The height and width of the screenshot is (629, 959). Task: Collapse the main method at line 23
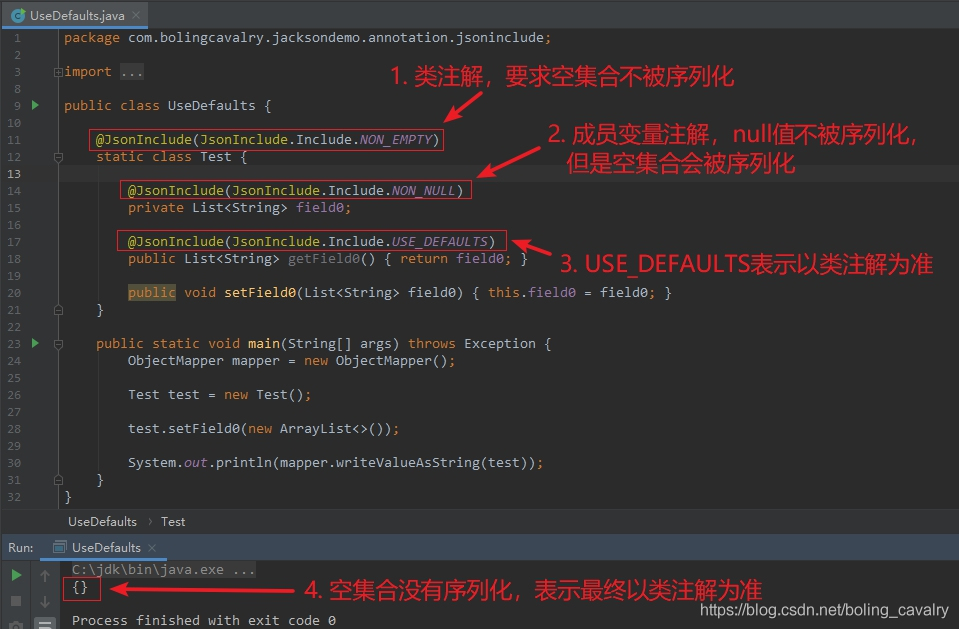[x=59, y=344]
